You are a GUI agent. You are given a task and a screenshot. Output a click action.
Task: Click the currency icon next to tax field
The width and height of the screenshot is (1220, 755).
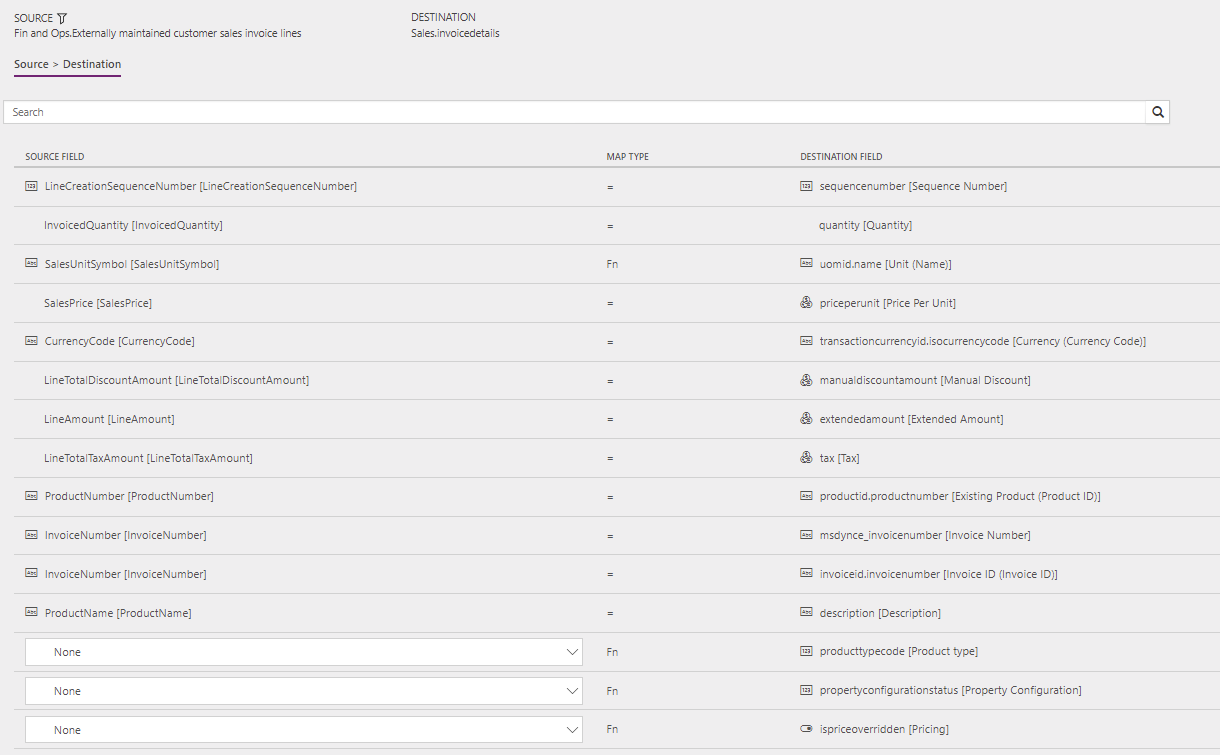tap(806, 457)
